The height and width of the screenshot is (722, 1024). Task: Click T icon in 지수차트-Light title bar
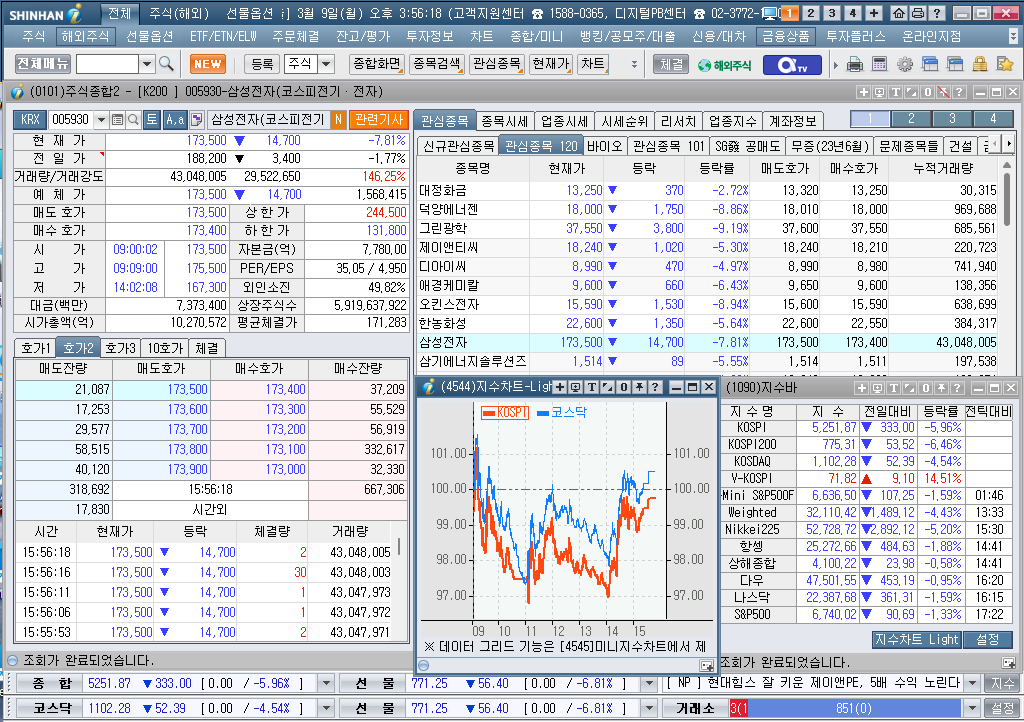592,387
